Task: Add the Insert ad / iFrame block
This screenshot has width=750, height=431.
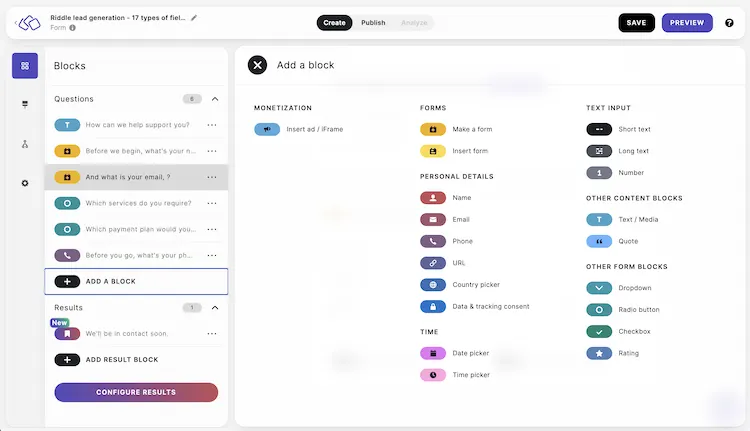Action: coord(298,129)
